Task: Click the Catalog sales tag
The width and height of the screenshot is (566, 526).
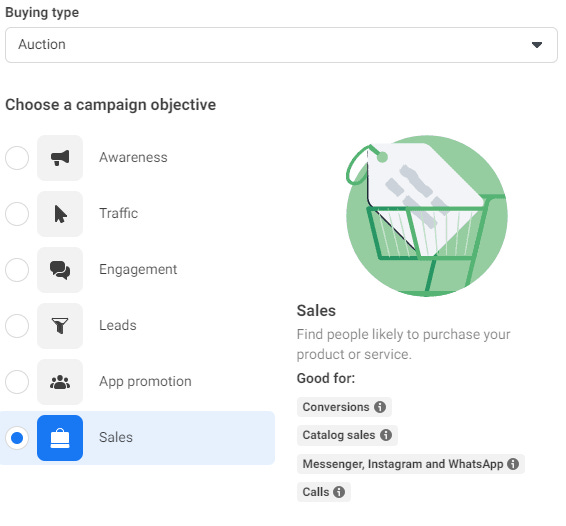Action: (x=347, y=435)
